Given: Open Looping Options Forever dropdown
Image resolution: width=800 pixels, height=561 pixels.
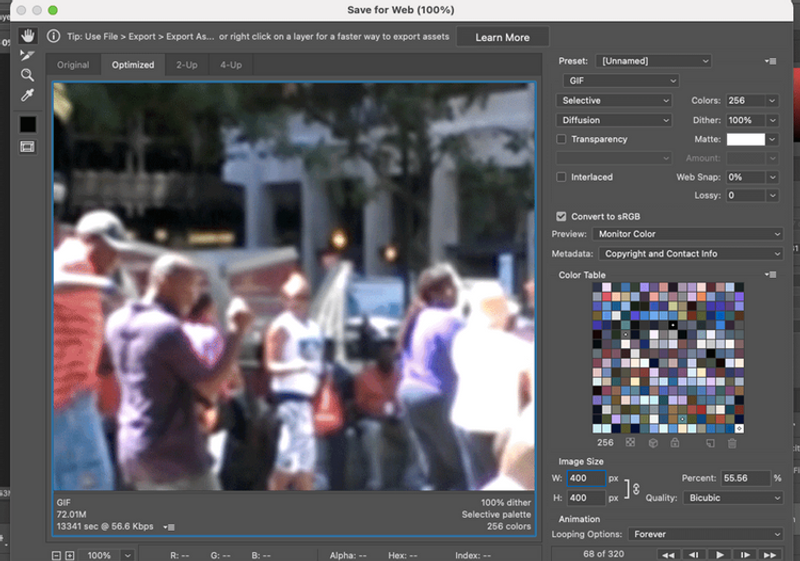Looking at the screenshot, I should (x=706, y=534).
